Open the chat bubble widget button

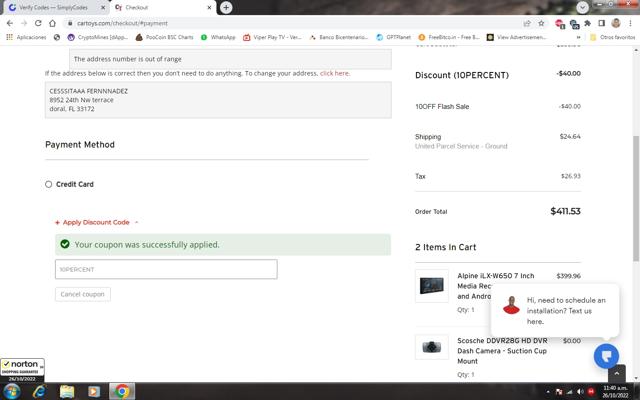coord(606,356)
